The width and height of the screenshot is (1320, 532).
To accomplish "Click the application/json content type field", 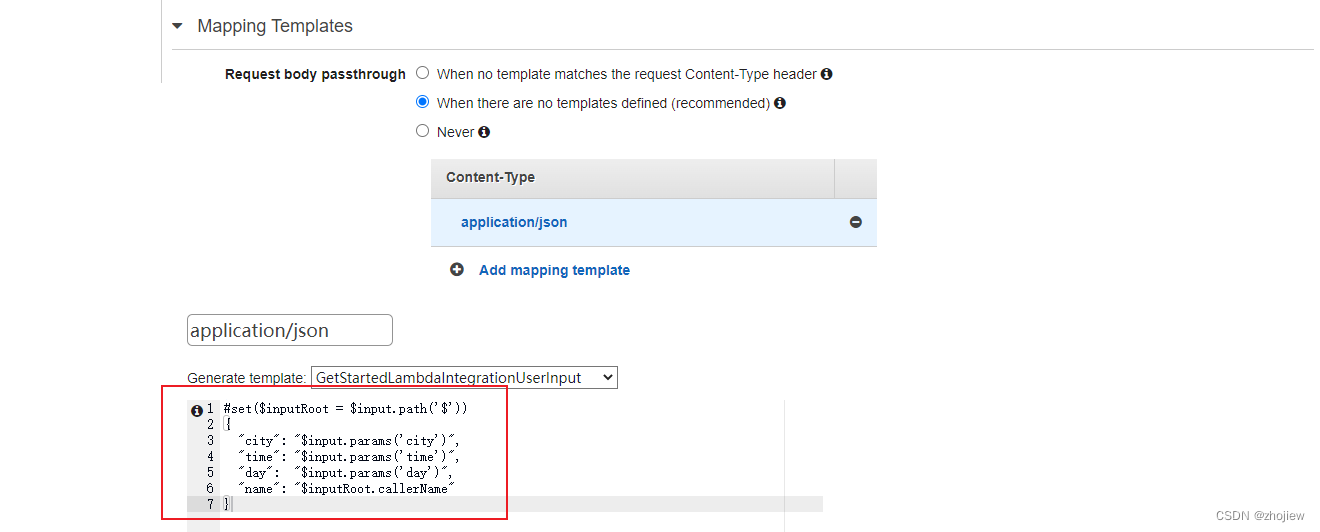I will click(x=290, y=330).
